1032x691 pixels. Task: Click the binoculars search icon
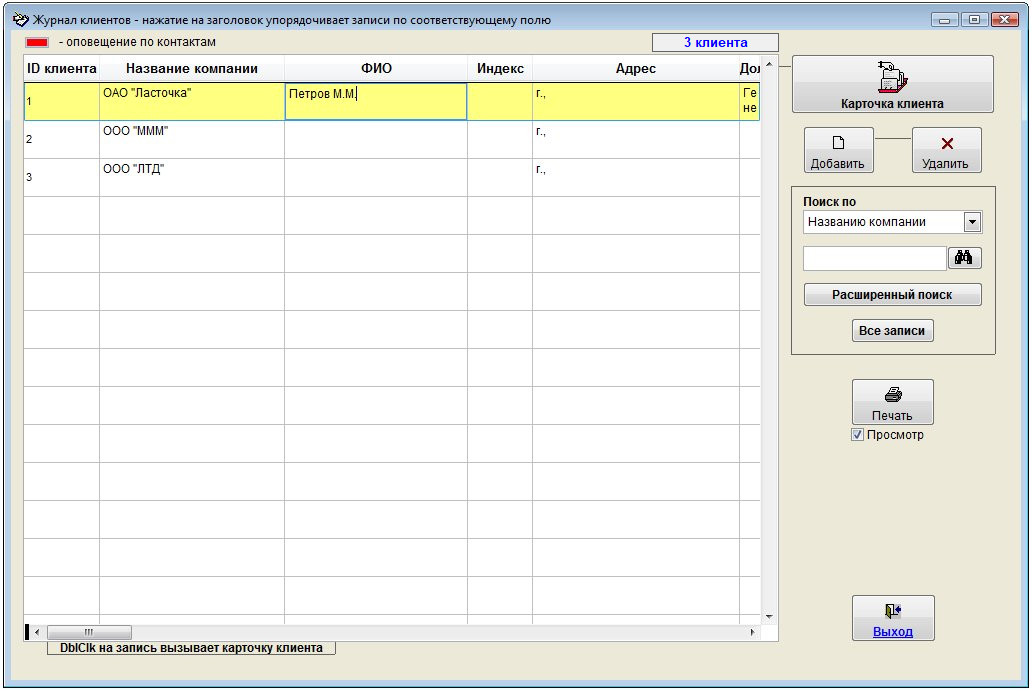tap(964, 258)
